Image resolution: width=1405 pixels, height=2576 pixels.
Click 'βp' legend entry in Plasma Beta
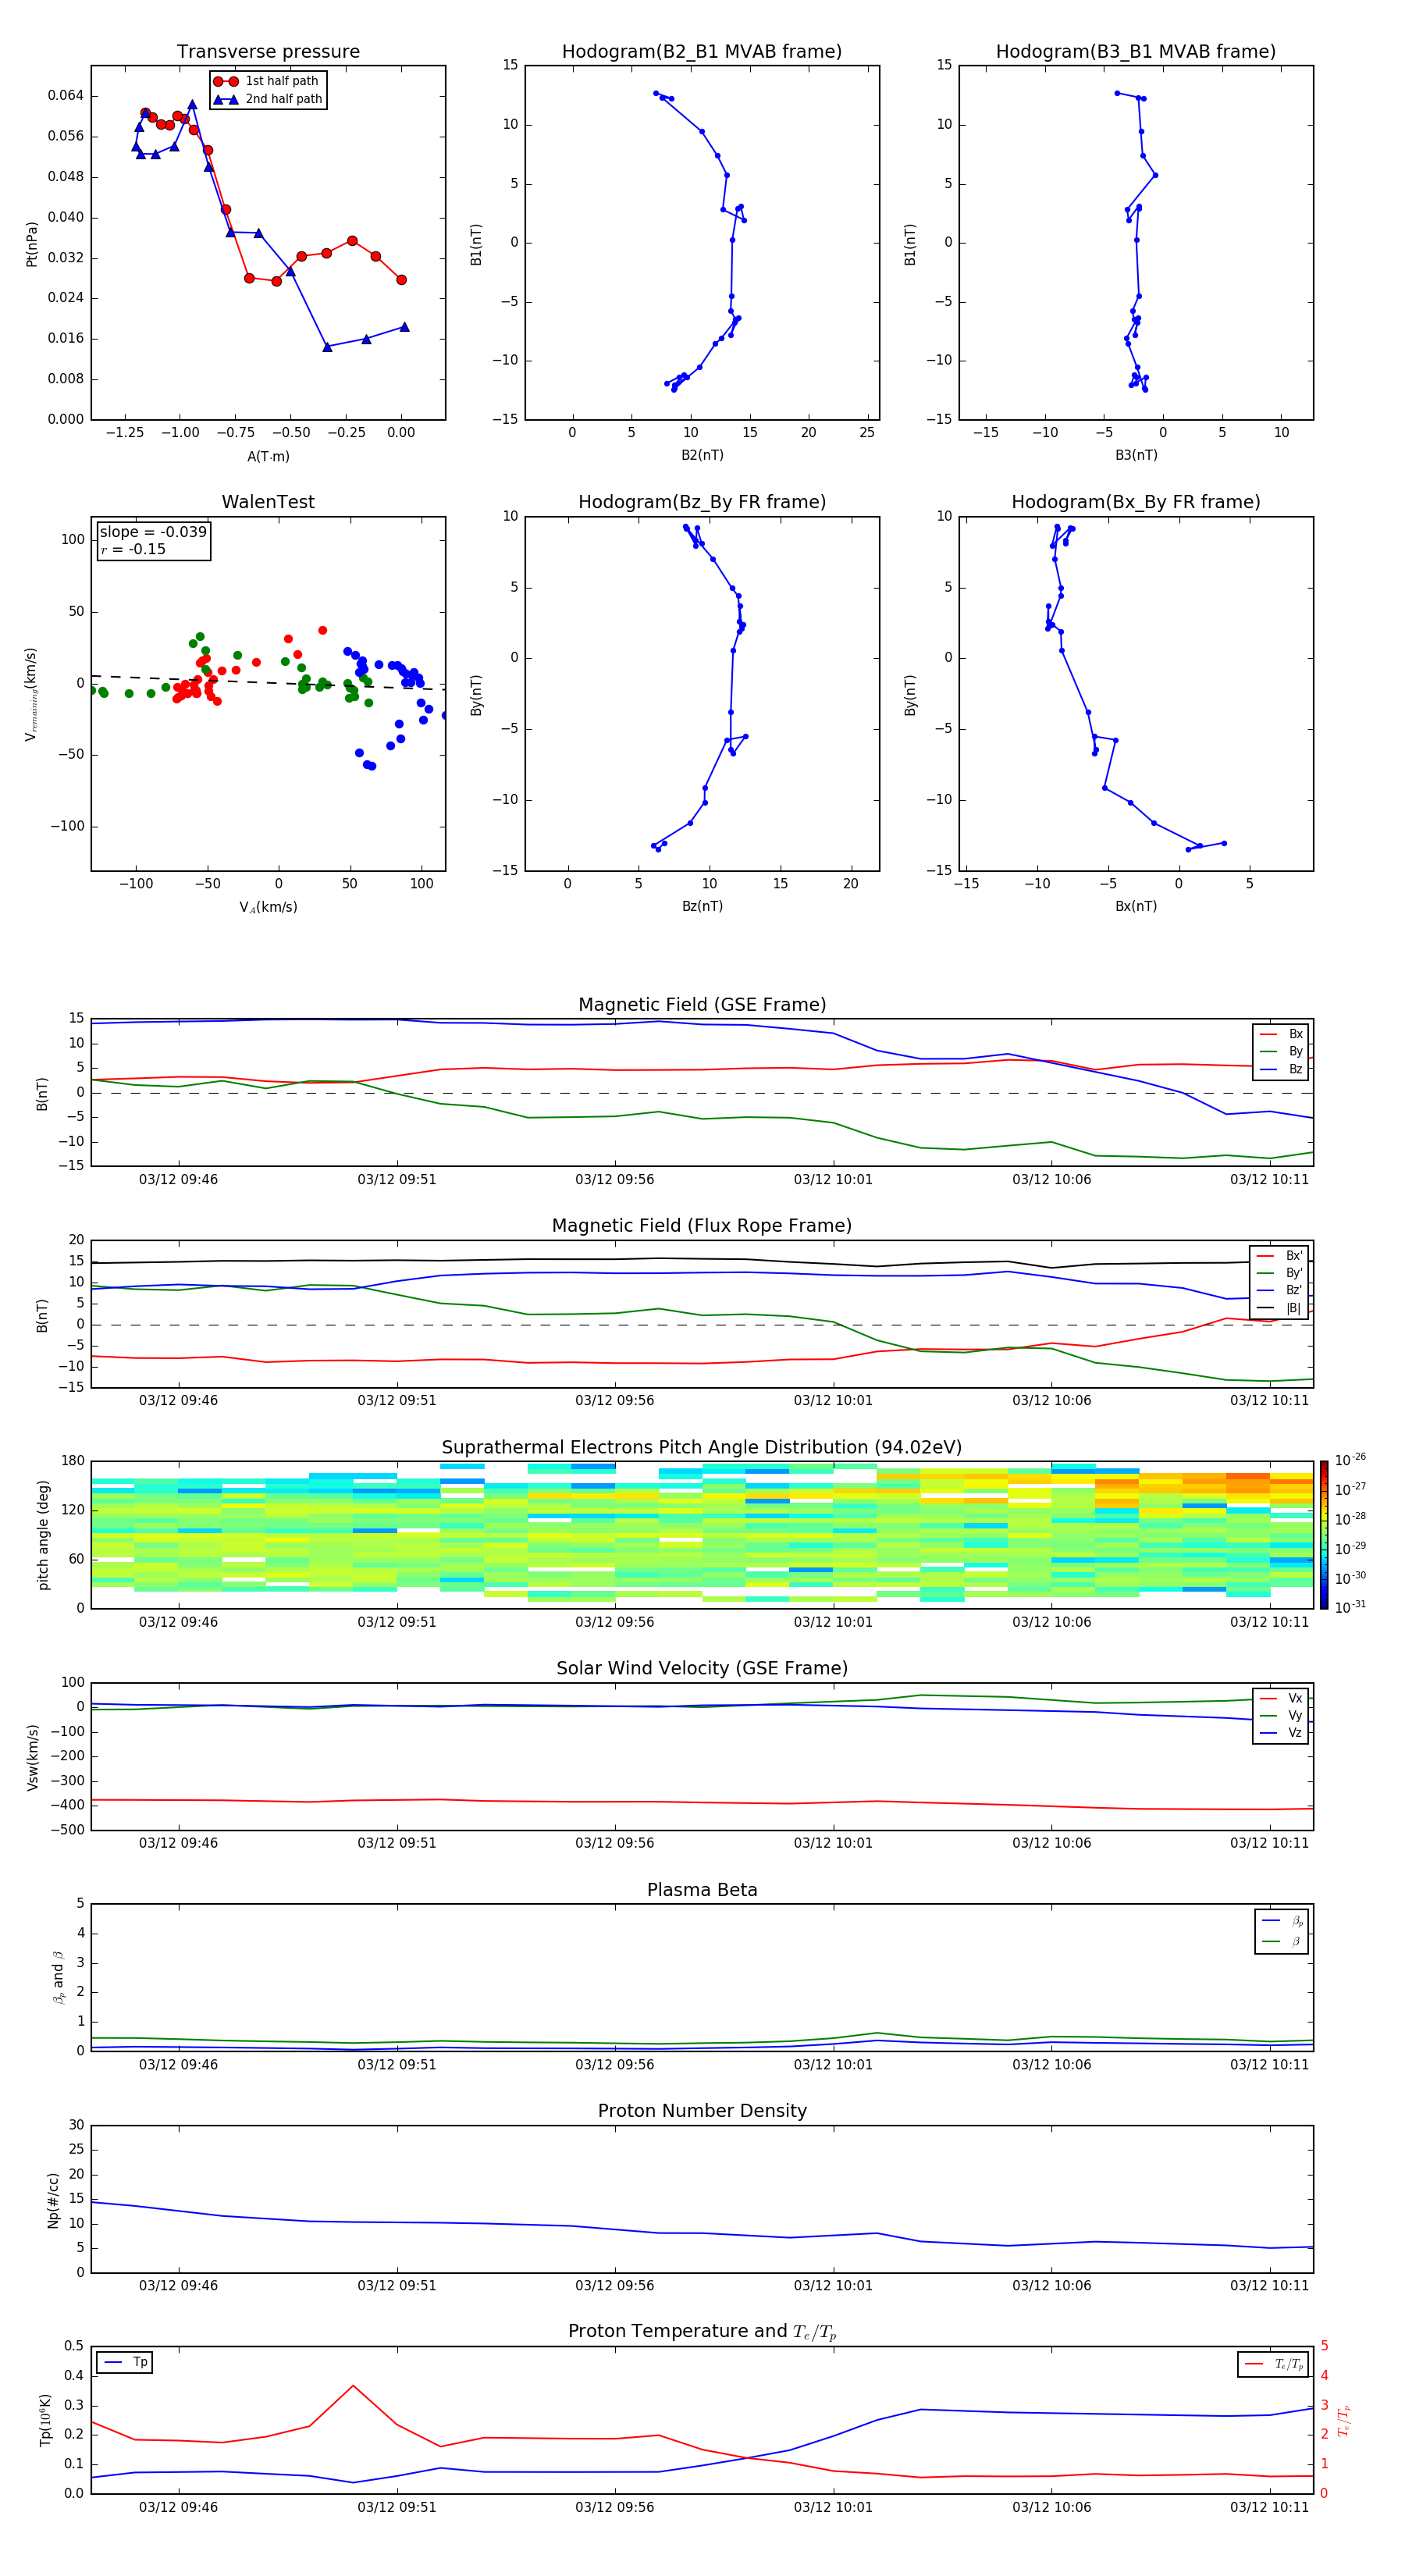coord(1282,1921)
